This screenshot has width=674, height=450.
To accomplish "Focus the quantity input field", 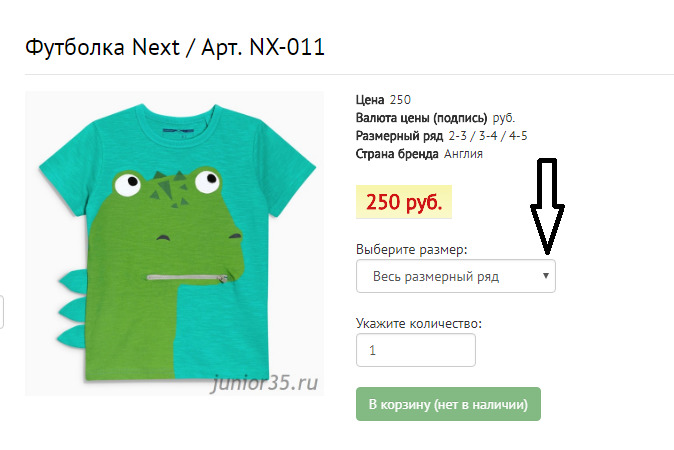I will click(415, 351).
